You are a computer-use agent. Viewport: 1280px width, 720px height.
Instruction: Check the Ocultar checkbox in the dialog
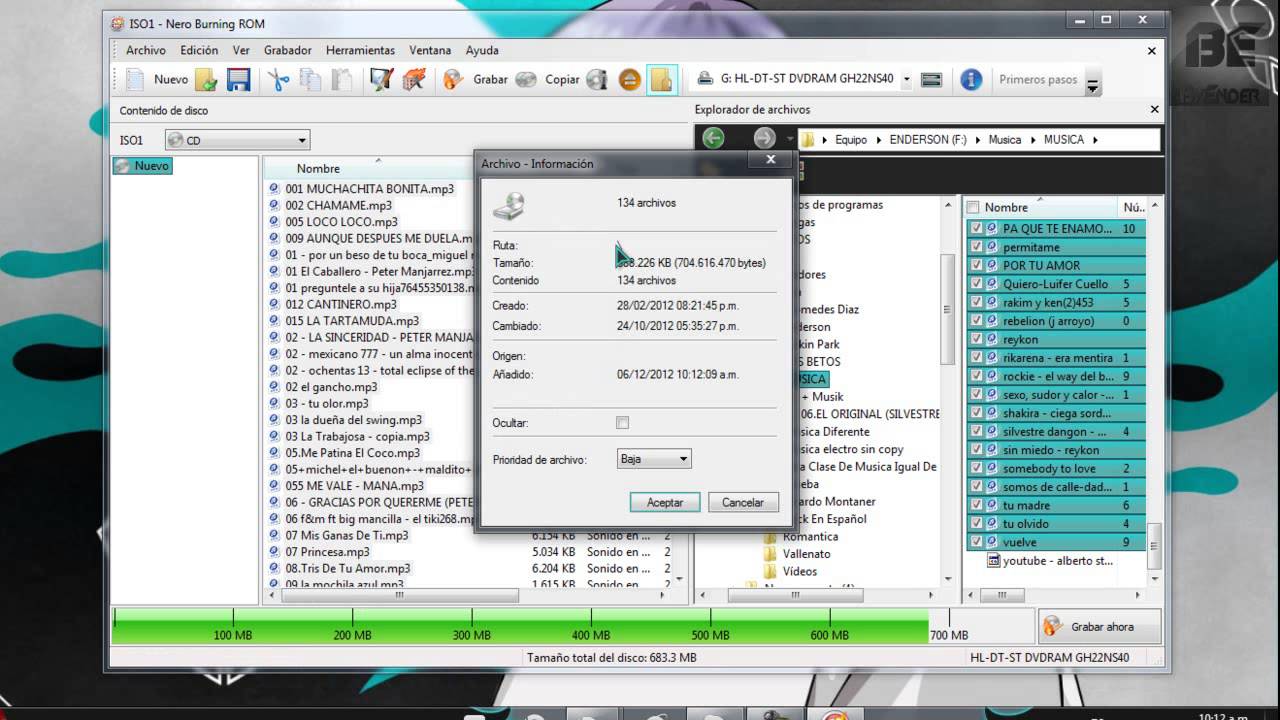click(623, 423)
